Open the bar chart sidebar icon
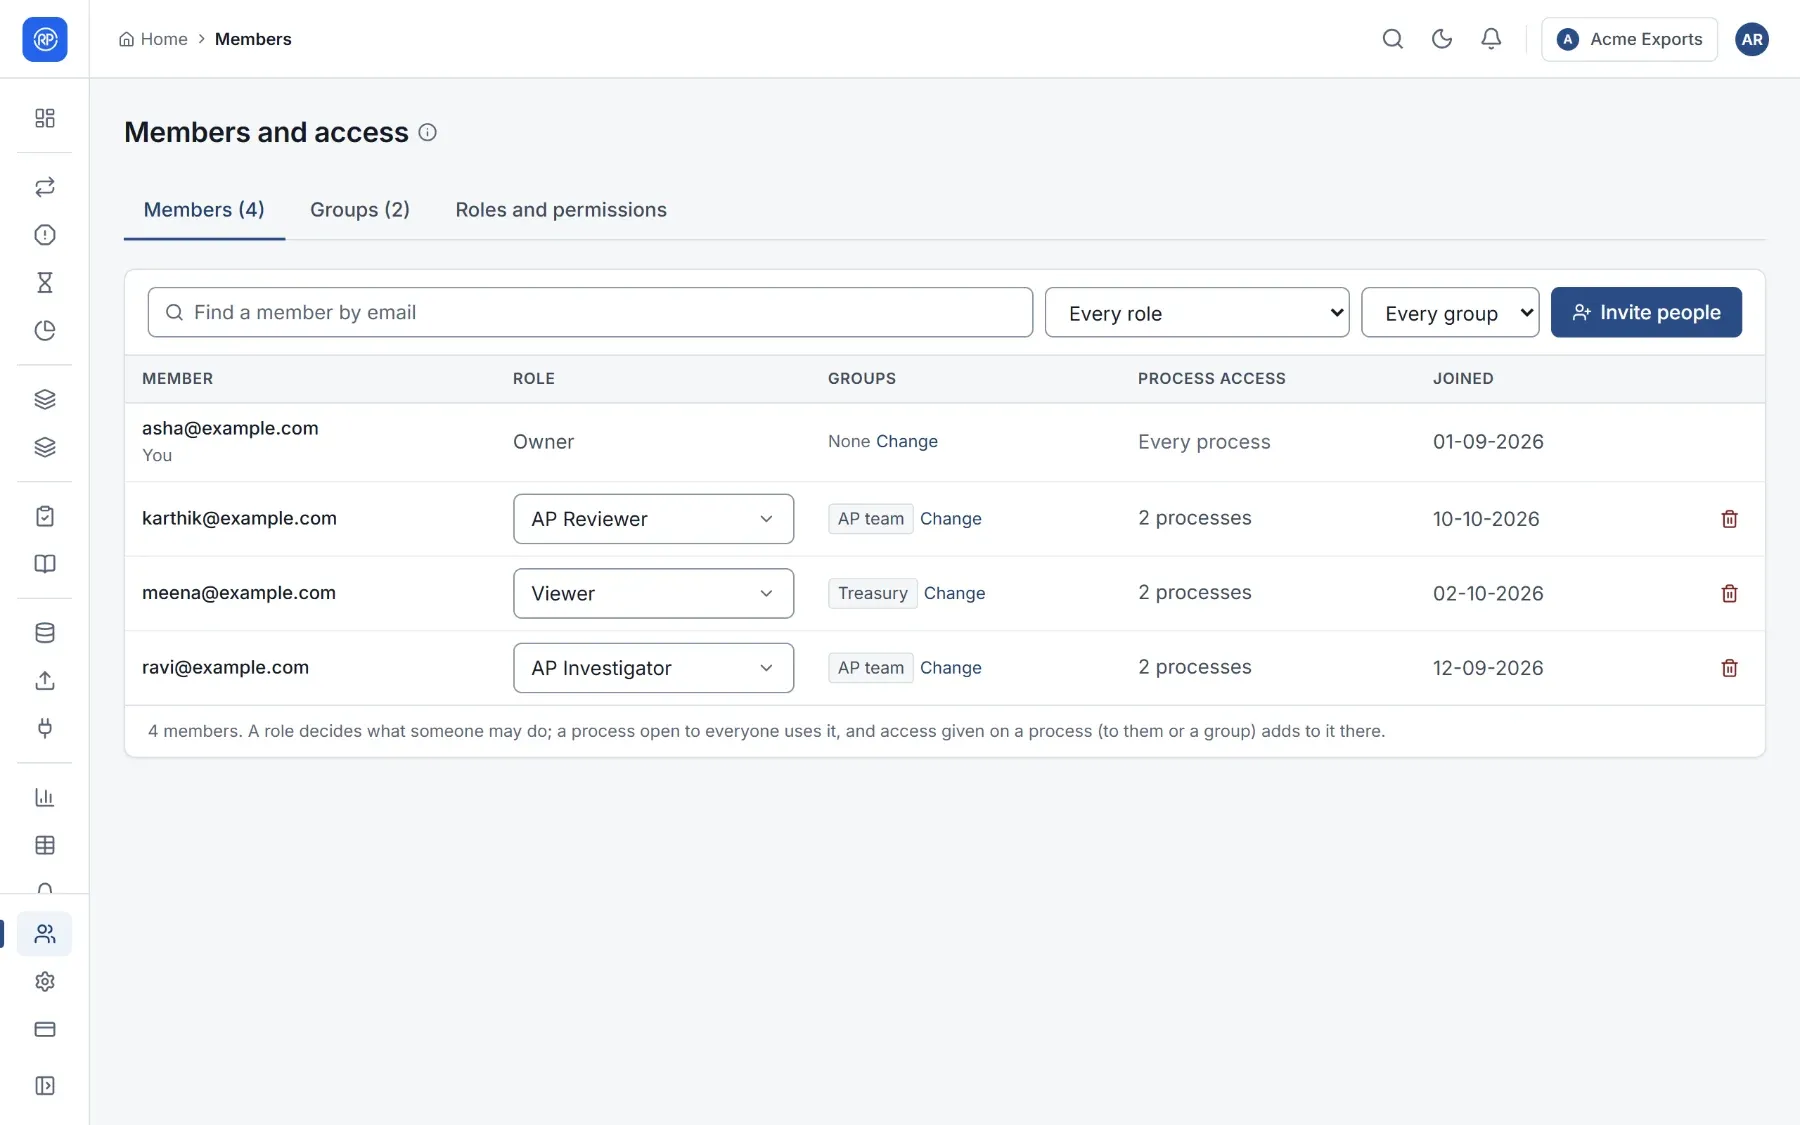Viewport: 1800px width, 1125px height. pyautogui.click(x=45, y=798)
